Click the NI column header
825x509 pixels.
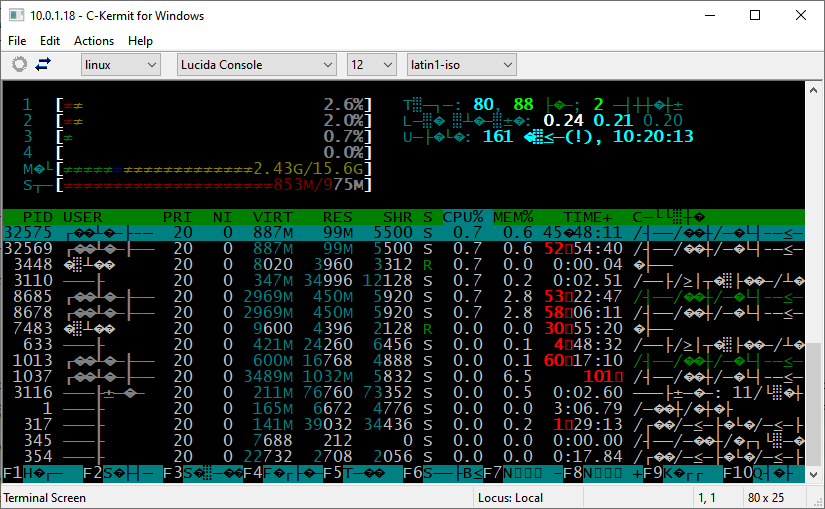pos(223,217)
